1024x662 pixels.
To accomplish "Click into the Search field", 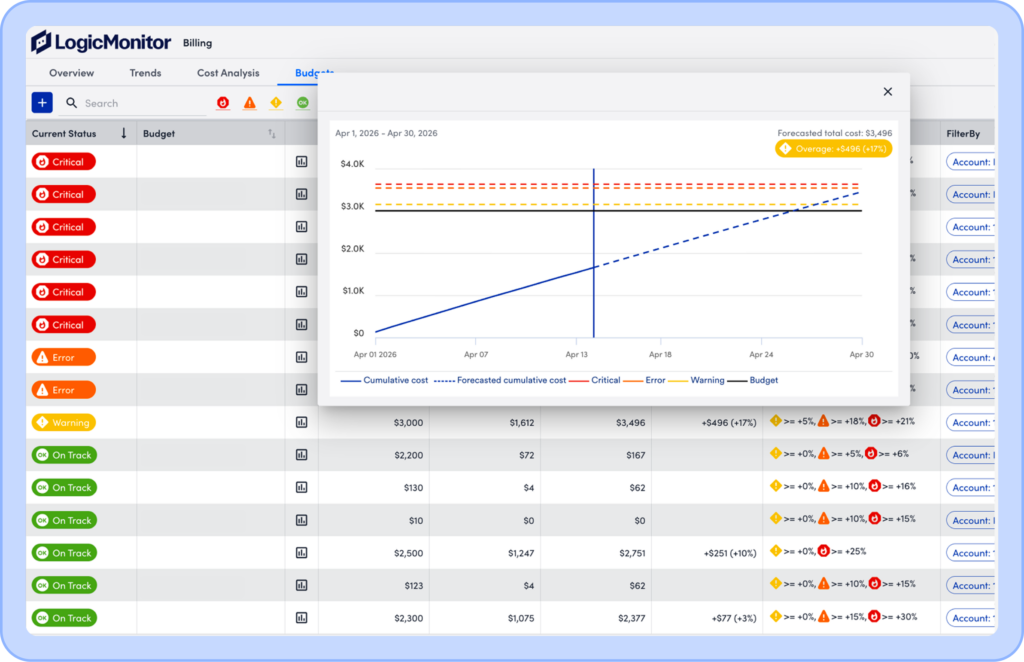I will pos(140,103).
